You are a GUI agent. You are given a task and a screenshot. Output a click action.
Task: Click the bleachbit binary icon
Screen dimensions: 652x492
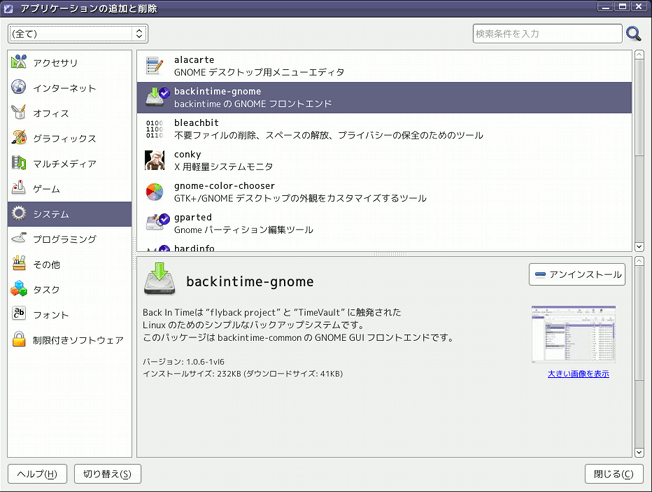[155, 129]
